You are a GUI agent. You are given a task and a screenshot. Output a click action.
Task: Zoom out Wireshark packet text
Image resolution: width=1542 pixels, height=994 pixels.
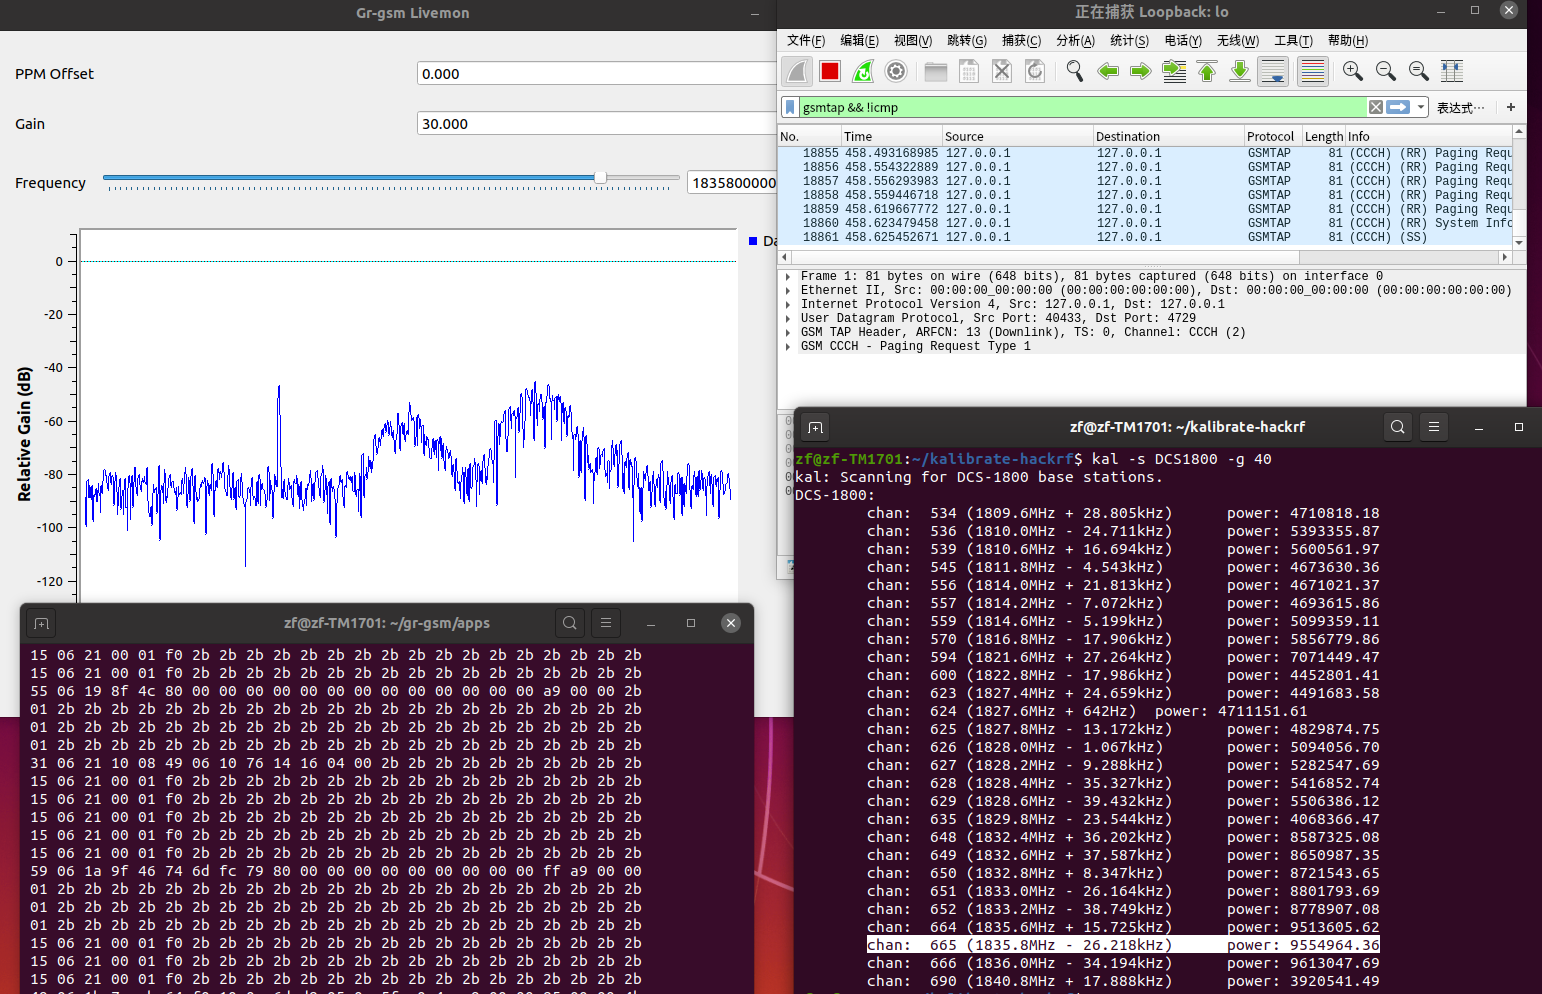click(x=1386, y=71)
